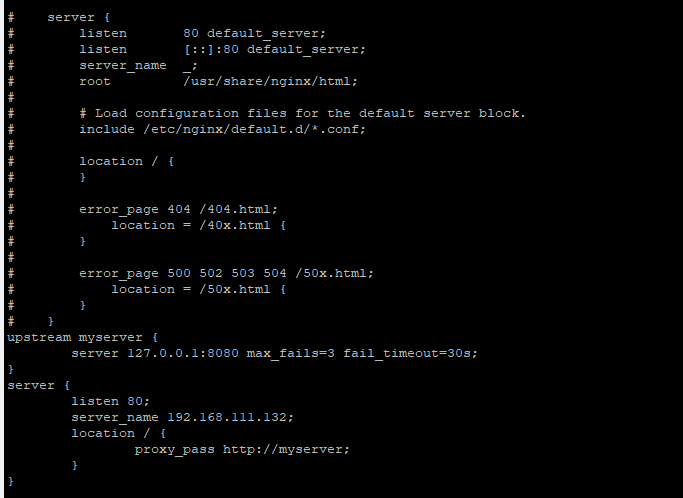
Task: Click 'fail_timeout=30s;' text
Action: [410, 353]
